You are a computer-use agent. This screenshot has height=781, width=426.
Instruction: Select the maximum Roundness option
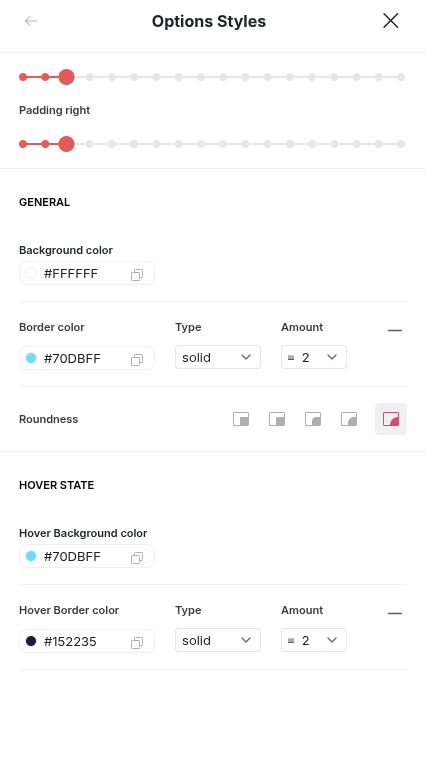[x=391, y=419]
